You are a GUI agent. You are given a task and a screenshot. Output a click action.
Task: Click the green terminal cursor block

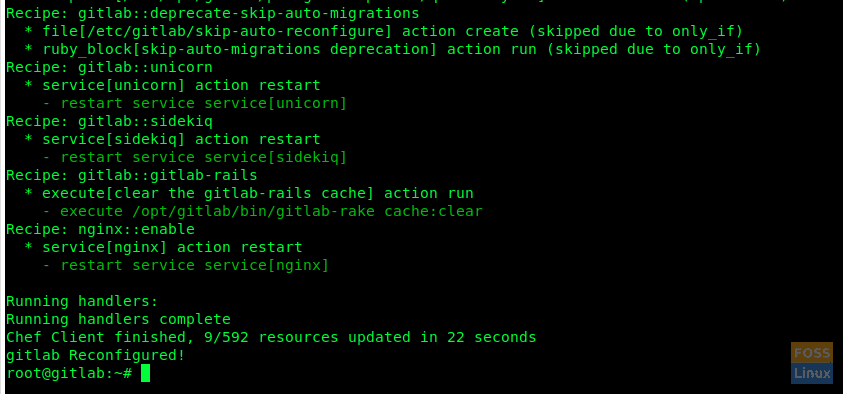[145, 373]
